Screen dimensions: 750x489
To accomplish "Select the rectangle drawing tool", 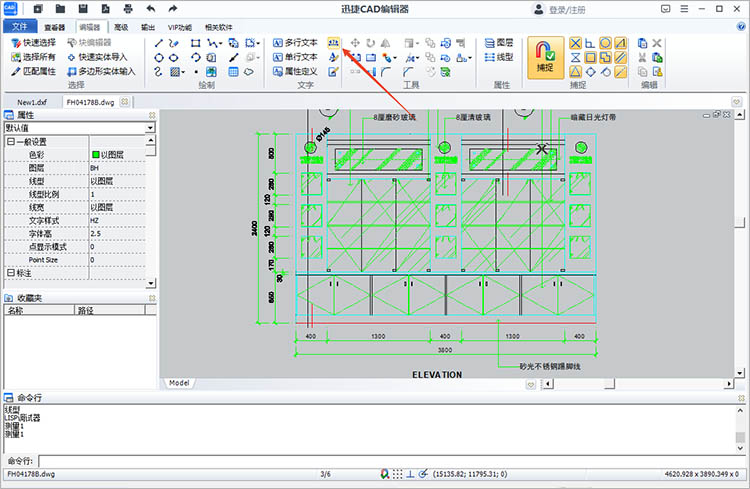I will tap(195, 43).
